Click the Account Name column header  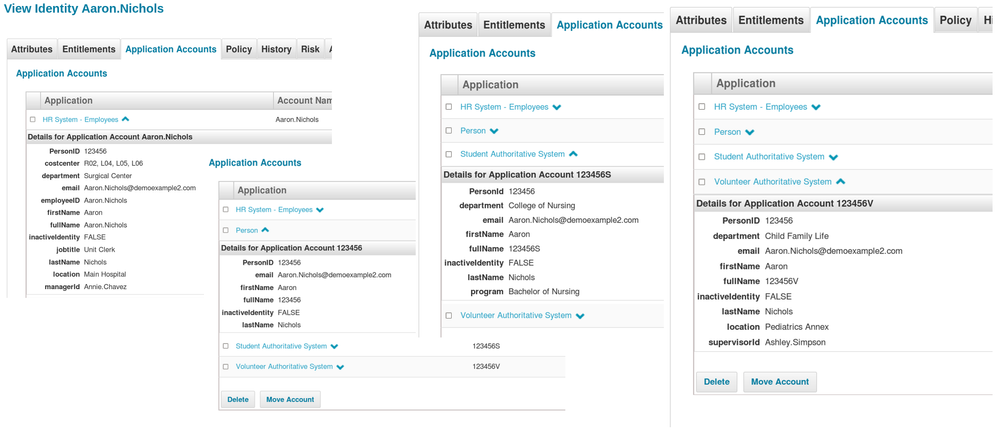coord(302,100)
